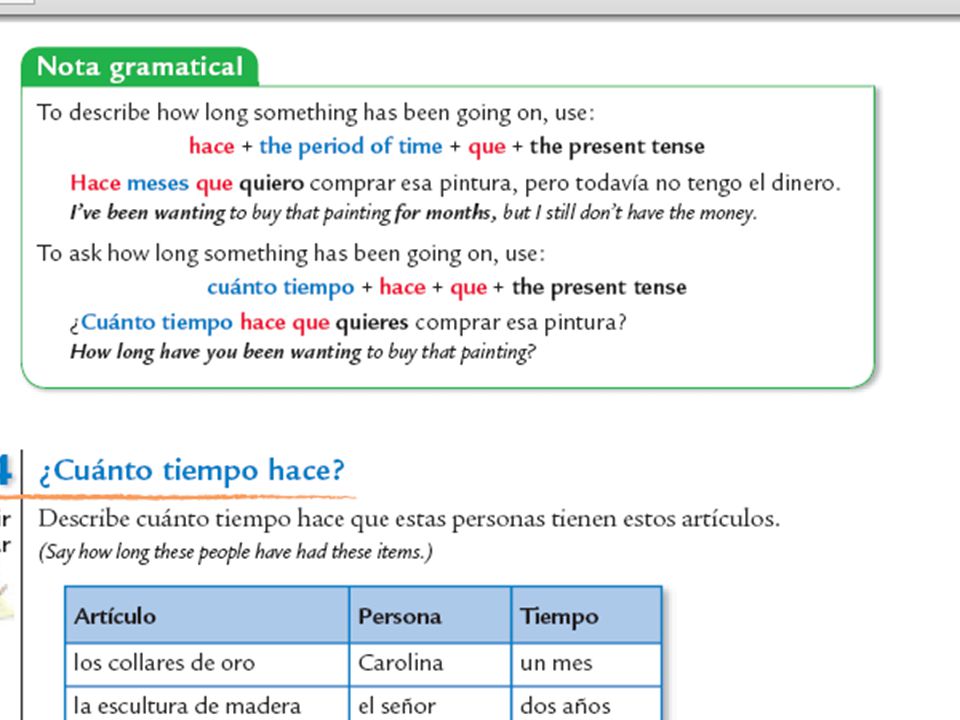The width and height of the screenshot is (960, 720).
Task: Select the '¿Cuánto tiempo hace?' activity heading
Action: [x=192, y=471]
